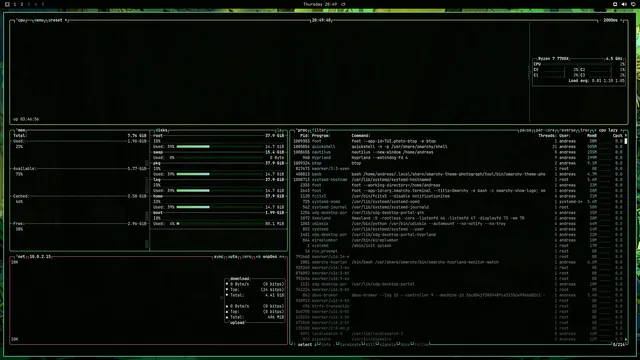Select the Hyprland process row
Screen dimensions: 640x360
coord(458,158)
